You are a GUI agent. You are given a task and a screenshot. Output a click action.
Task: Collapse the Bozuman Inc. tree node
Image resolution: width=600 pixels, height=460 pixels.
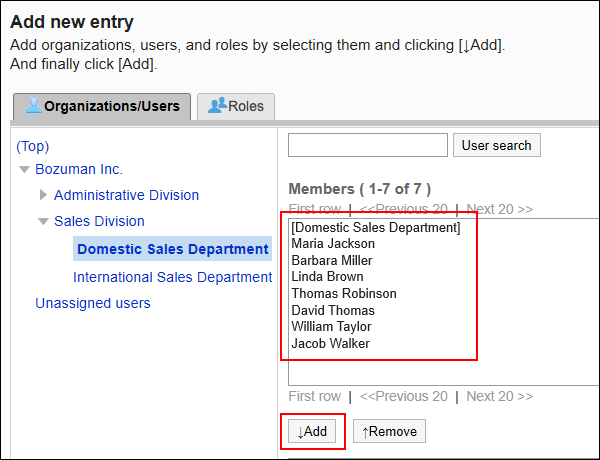click(24, 169)
